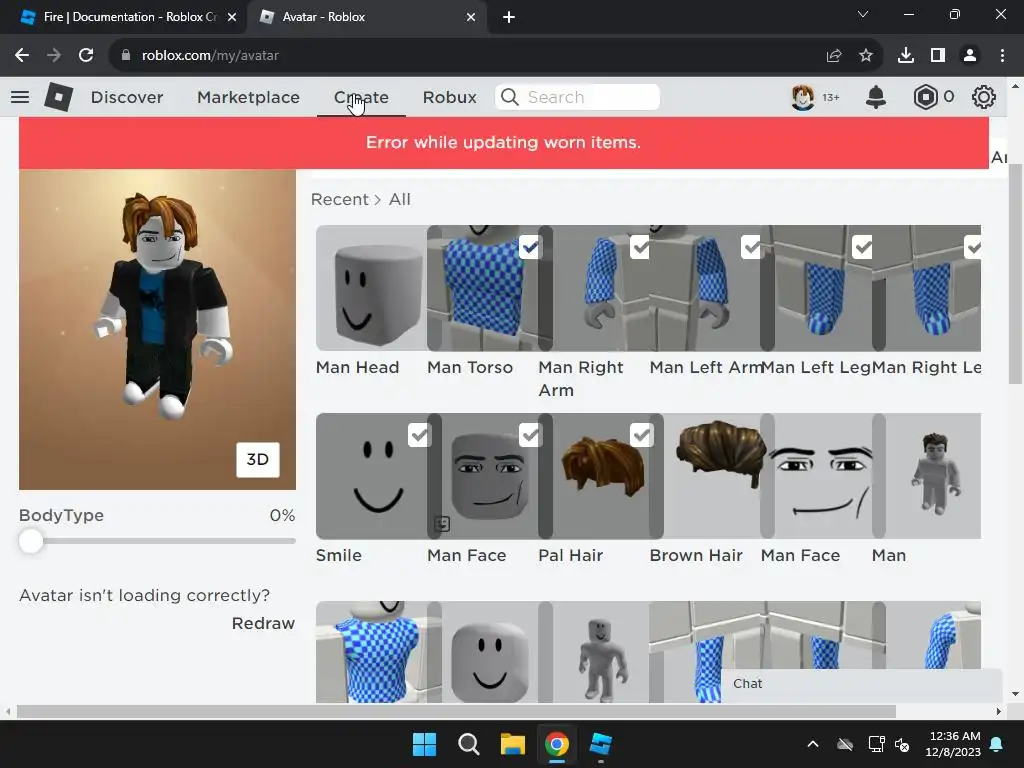Open the Chat panel
The height and width of the screenshot is (768, 1024).
(x=861, y=684)
